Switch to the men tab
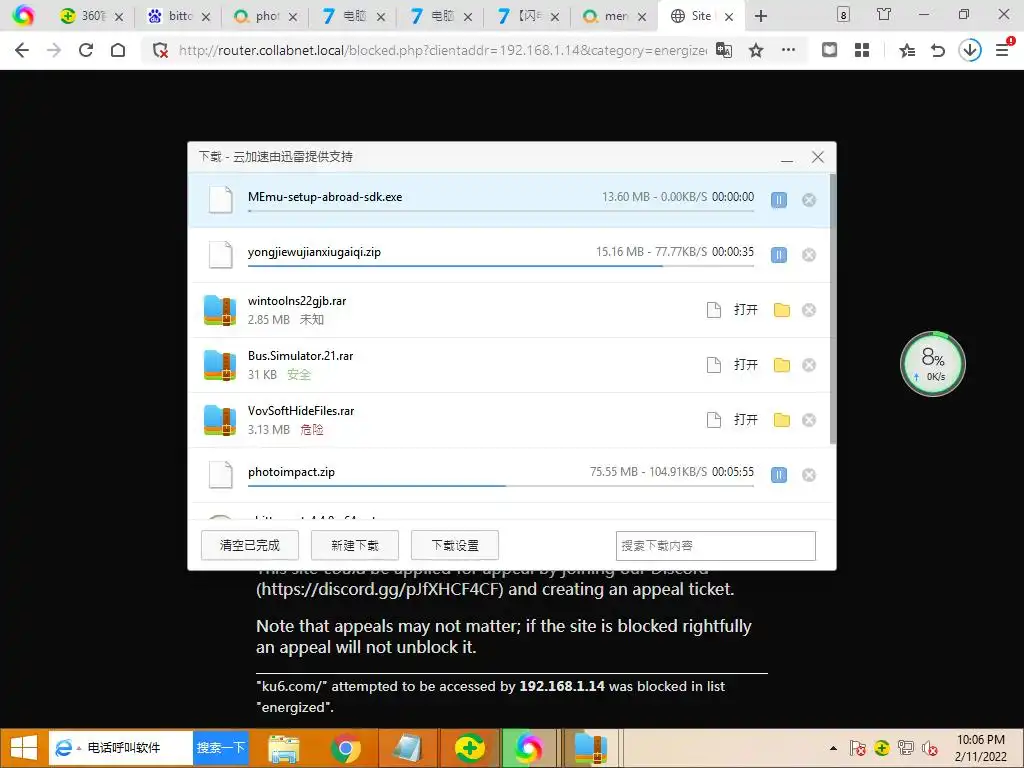This screenshot has width=1024, height=768. 614,16
